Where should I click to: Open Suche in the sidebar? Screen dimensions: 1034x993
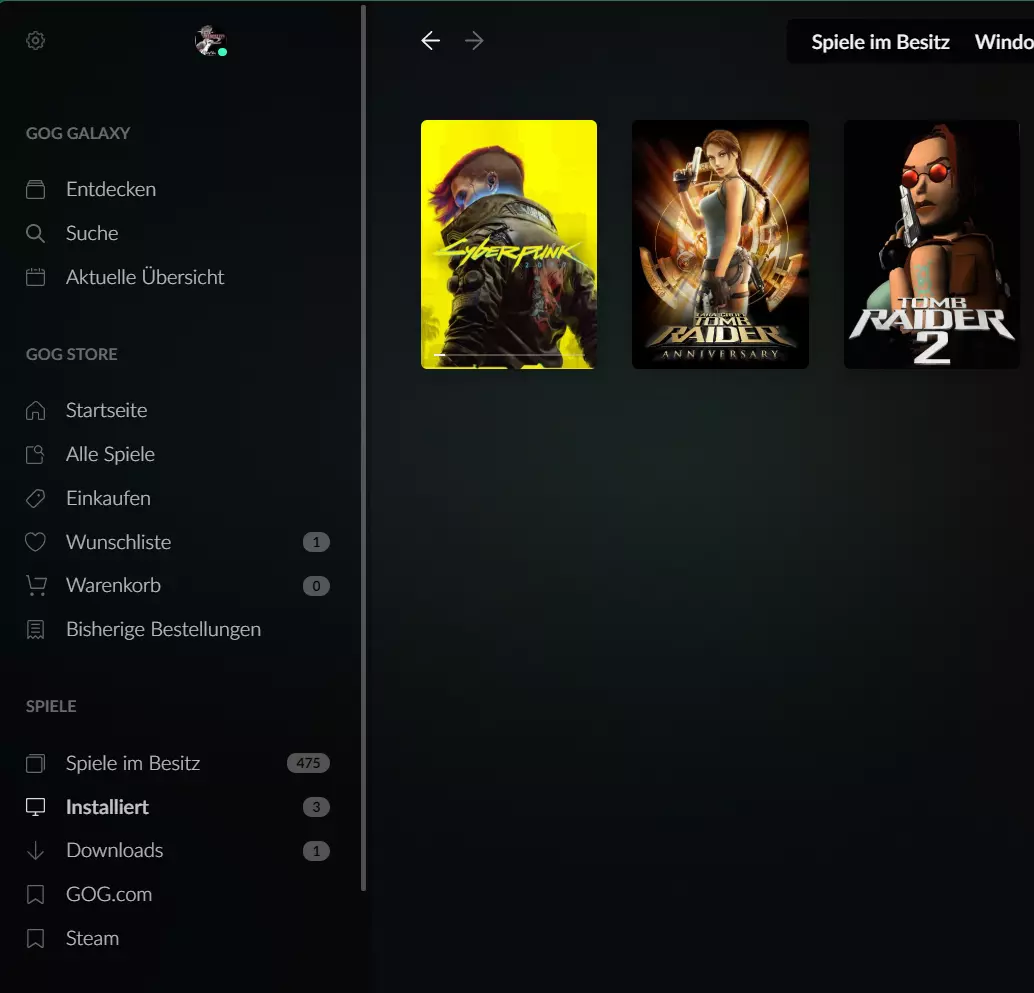pyautogui.click(x=92, y=233)
